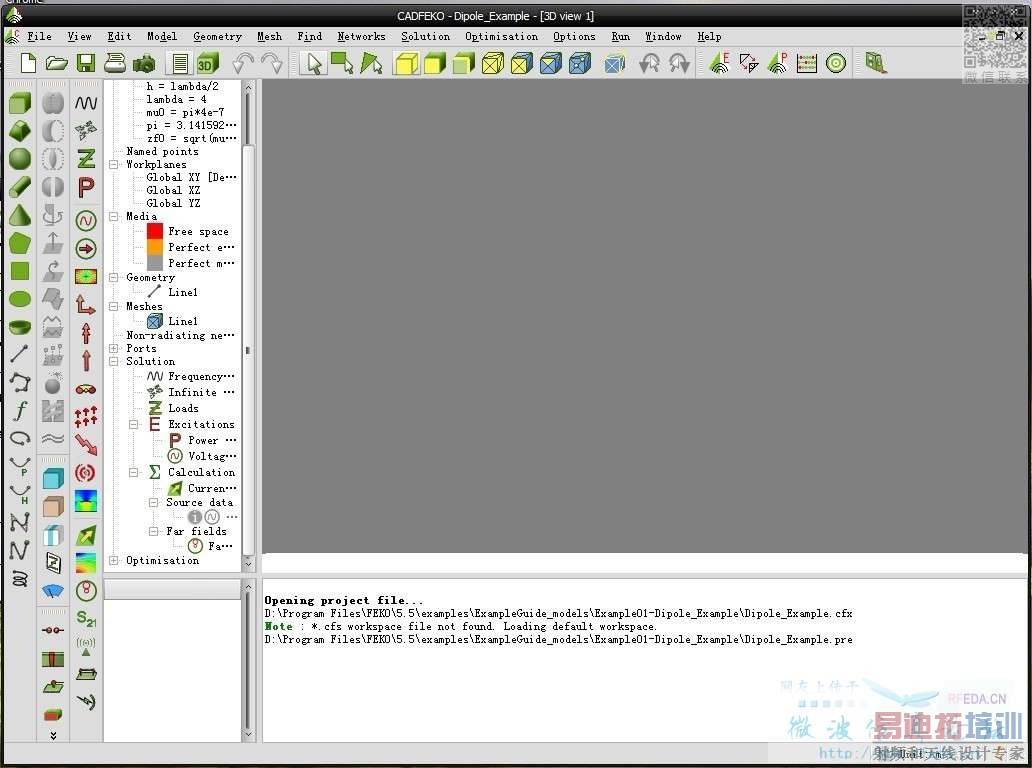Screen dimensions: 1032x768
Task: Collapse the Excitations tree node
Action: (134, 424)
